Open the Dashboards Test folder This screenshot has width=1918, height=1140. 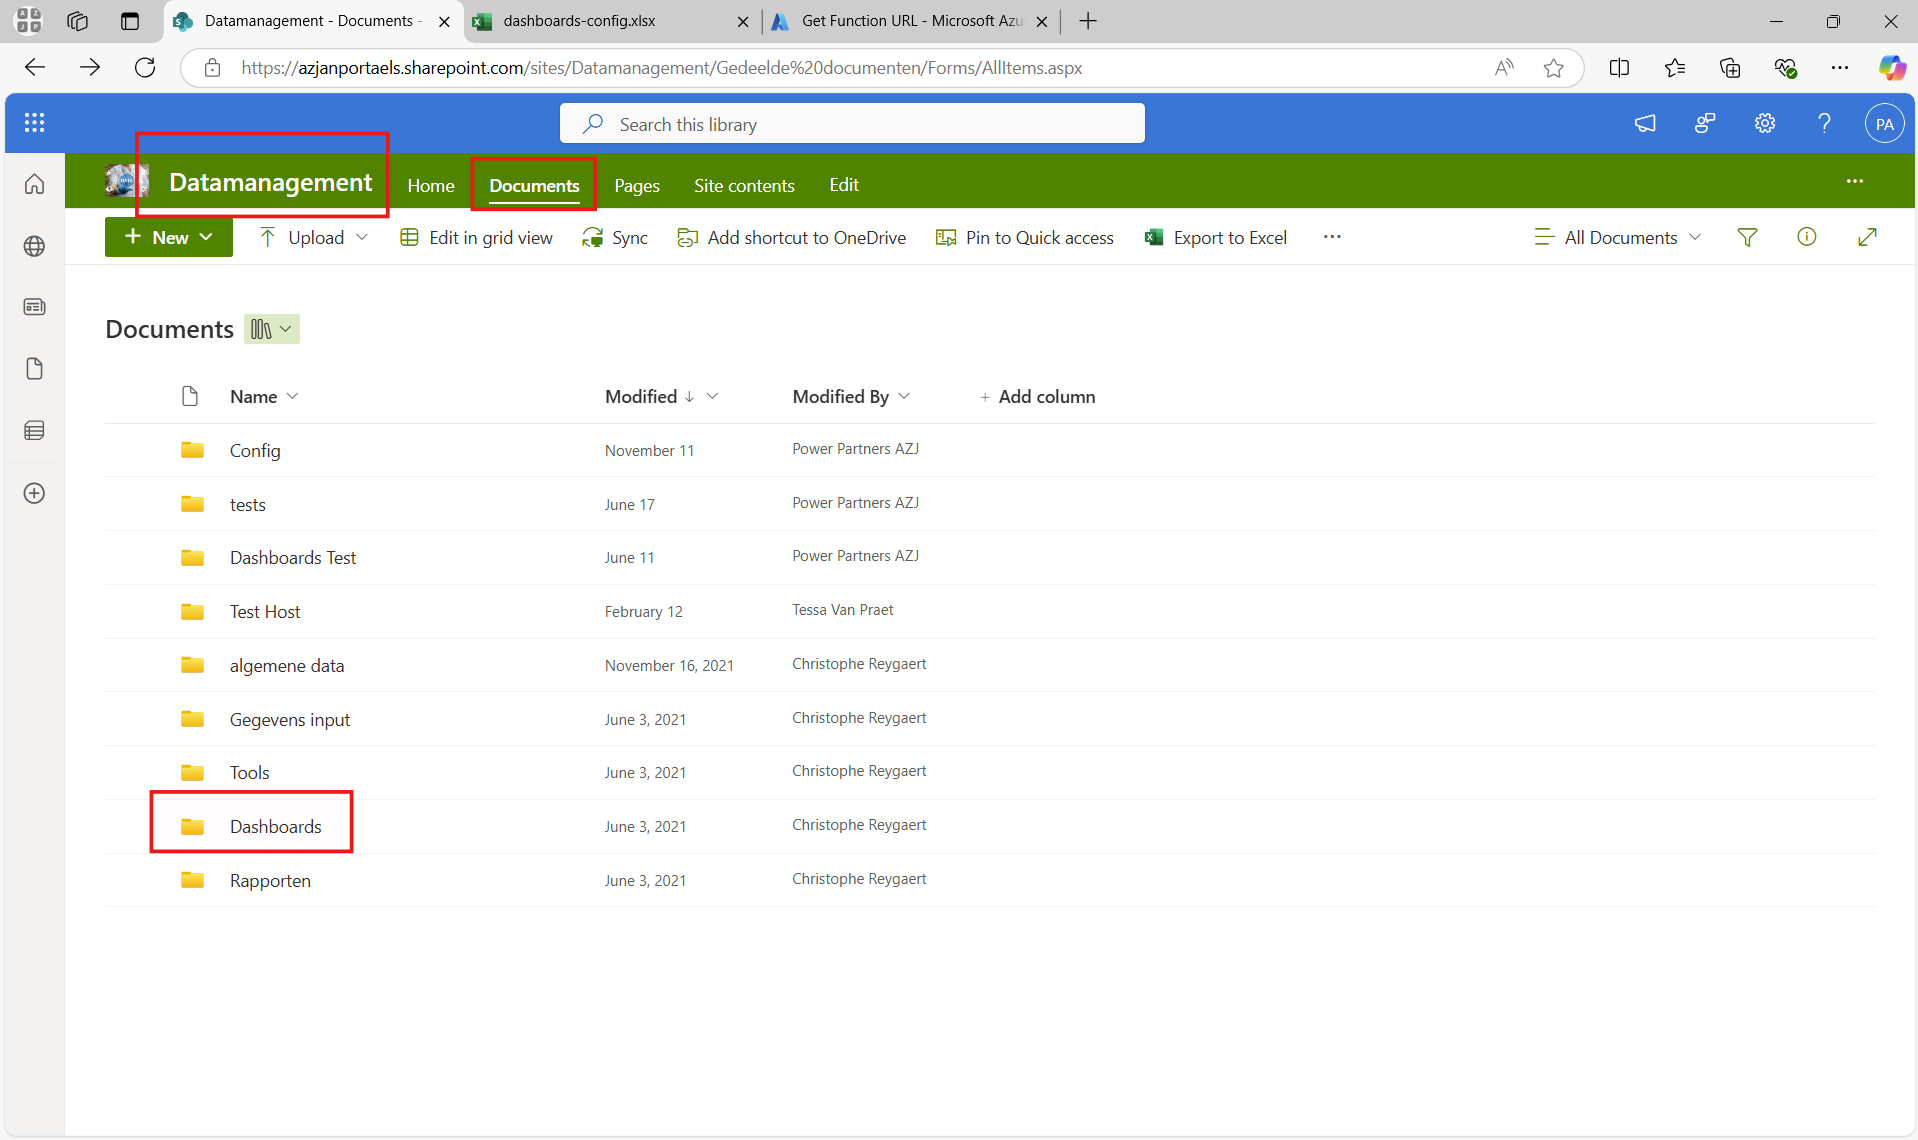tap(292, 558)
